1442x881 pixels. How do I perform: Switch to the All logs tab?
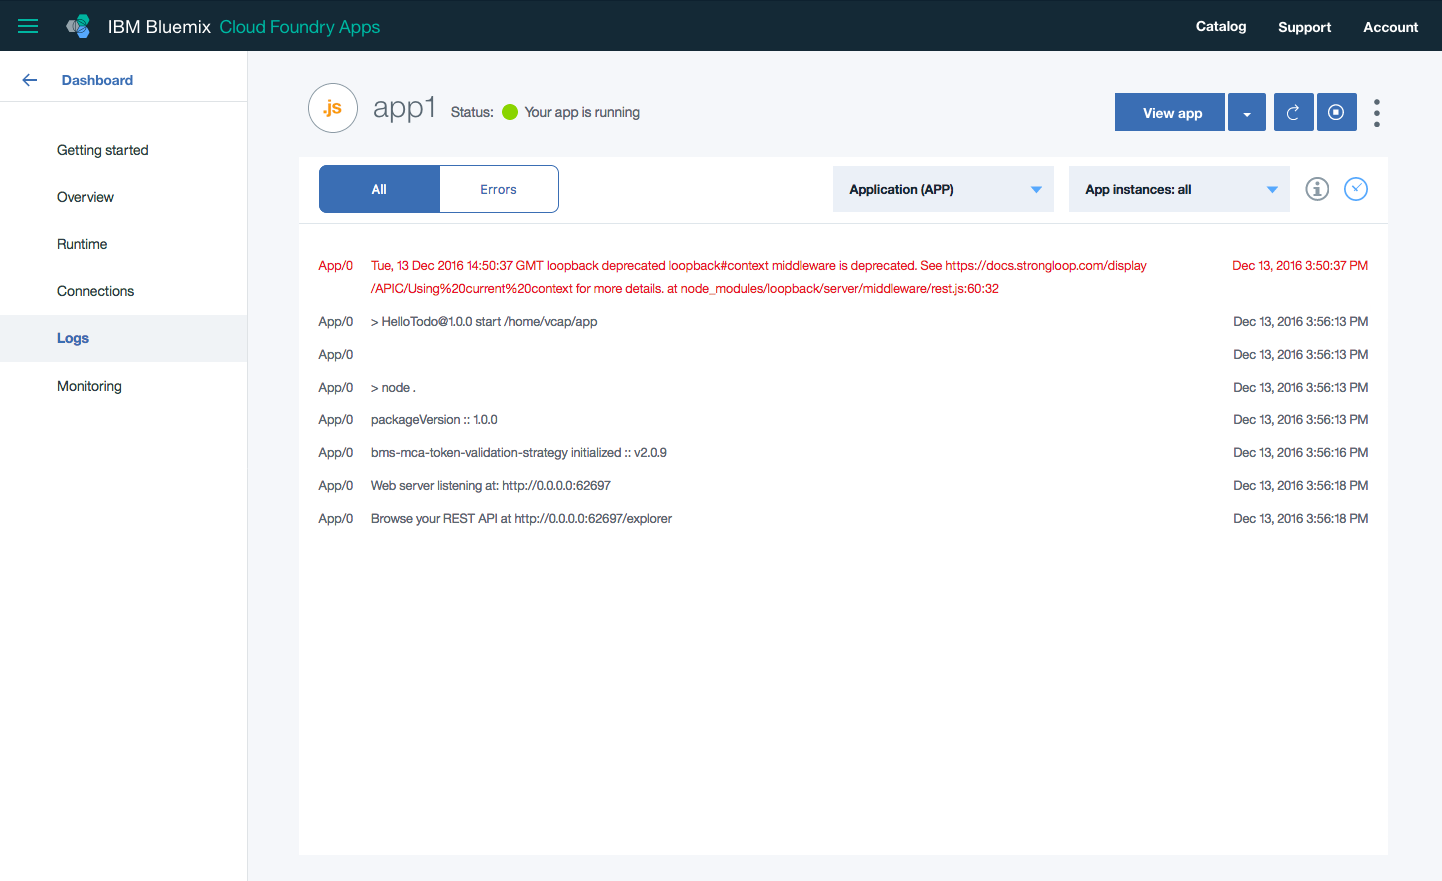[x=379, y=189]
